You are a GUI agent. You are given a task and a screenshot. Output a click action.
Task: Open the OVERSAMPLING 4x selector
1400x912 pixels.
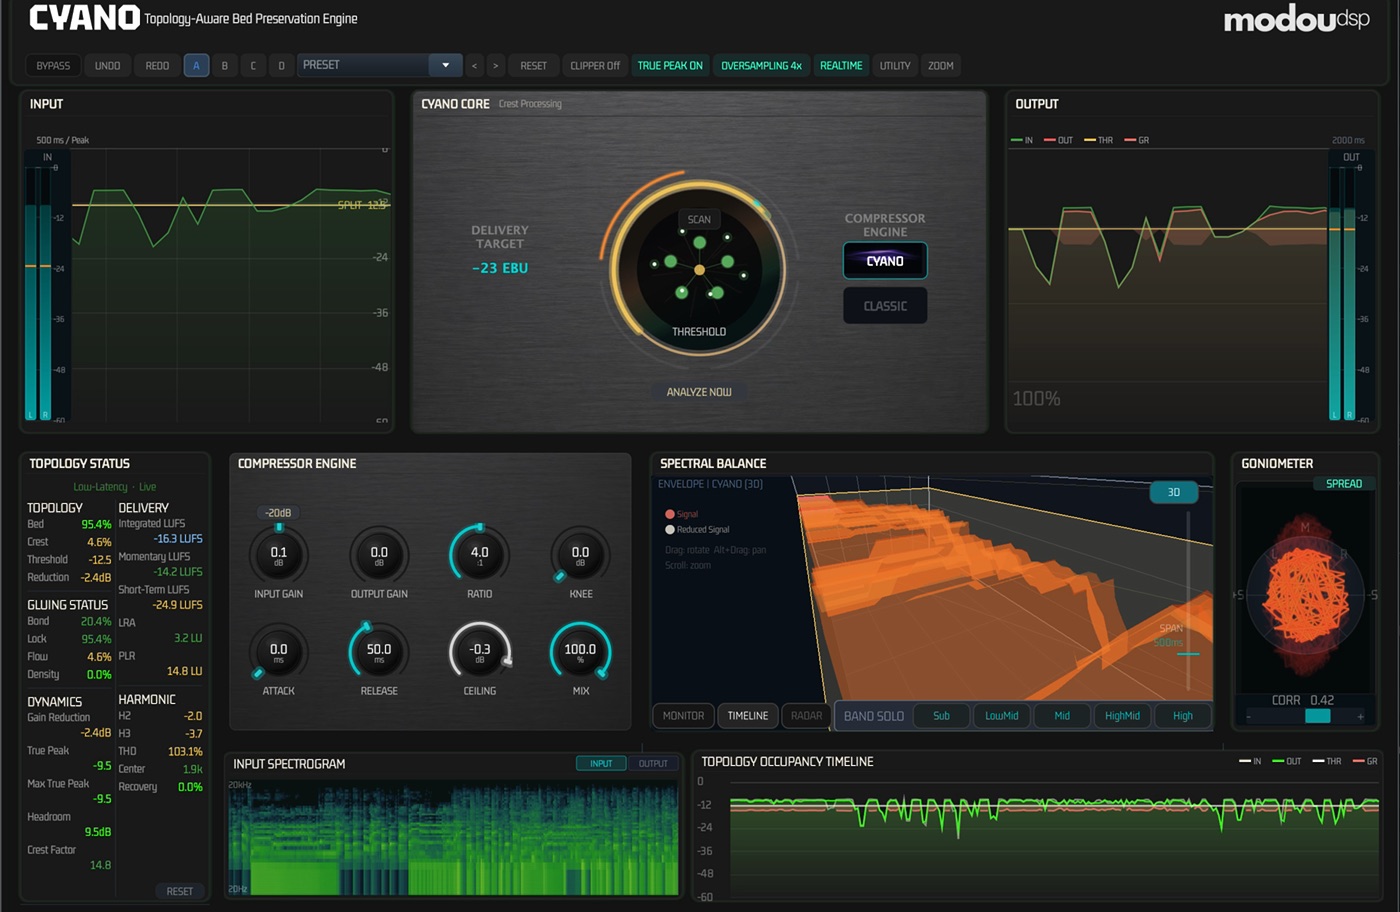click(761, 66)
